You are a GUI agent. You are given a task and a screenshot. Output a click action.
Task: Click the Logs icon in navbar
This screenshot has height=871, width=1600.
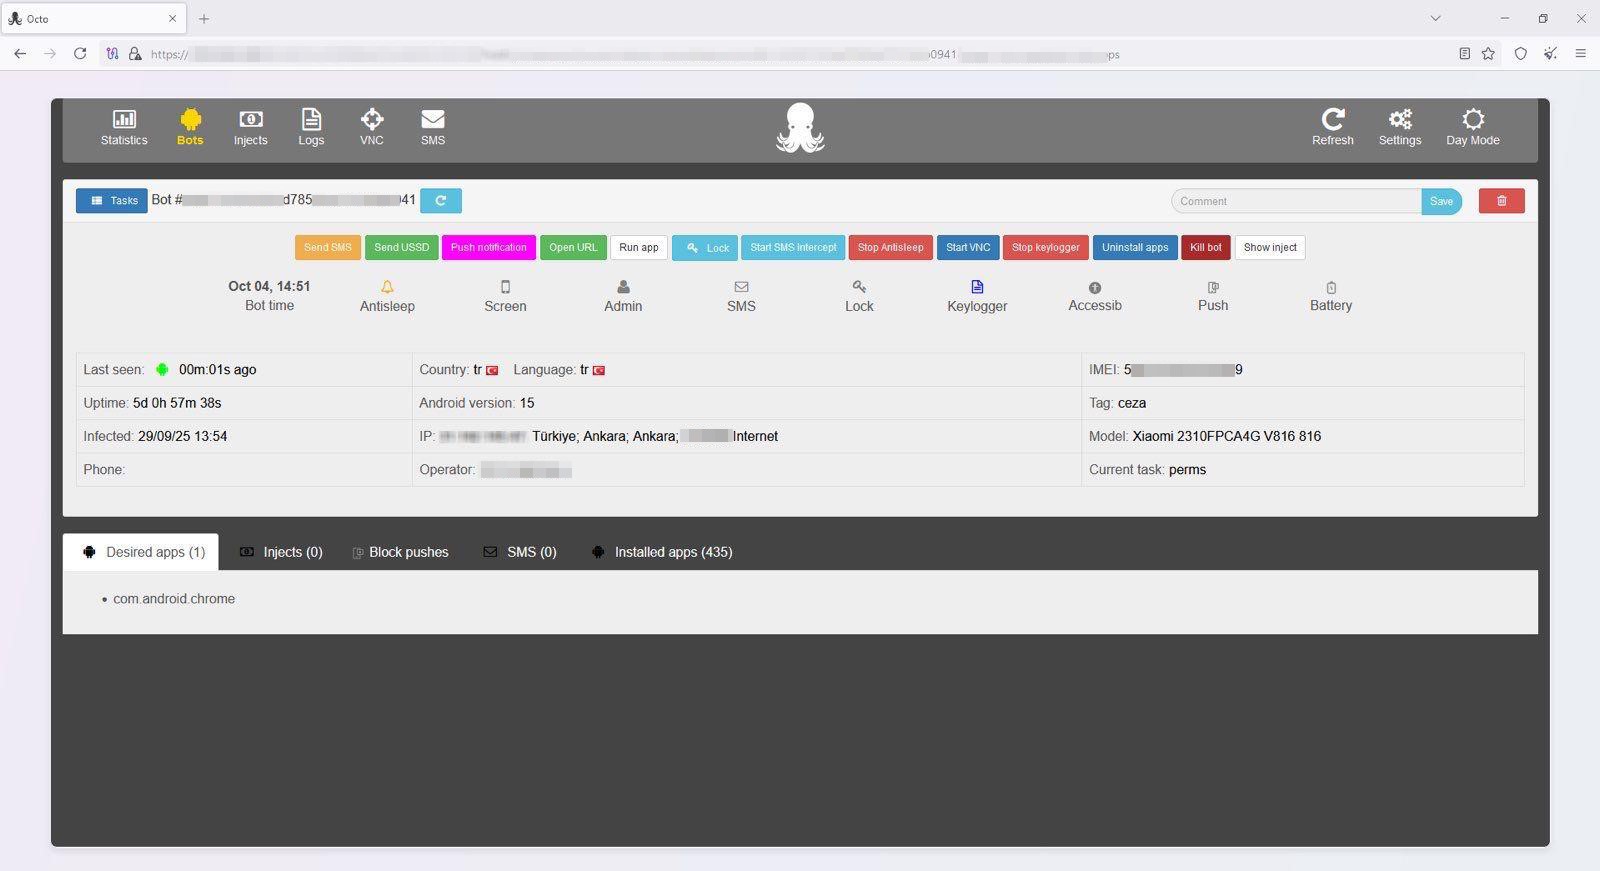311,127
